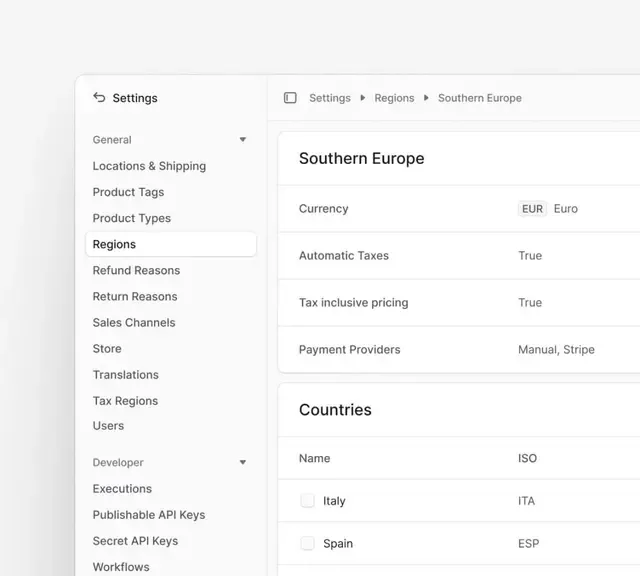Click the Euro currency name

tap(566, 209)
